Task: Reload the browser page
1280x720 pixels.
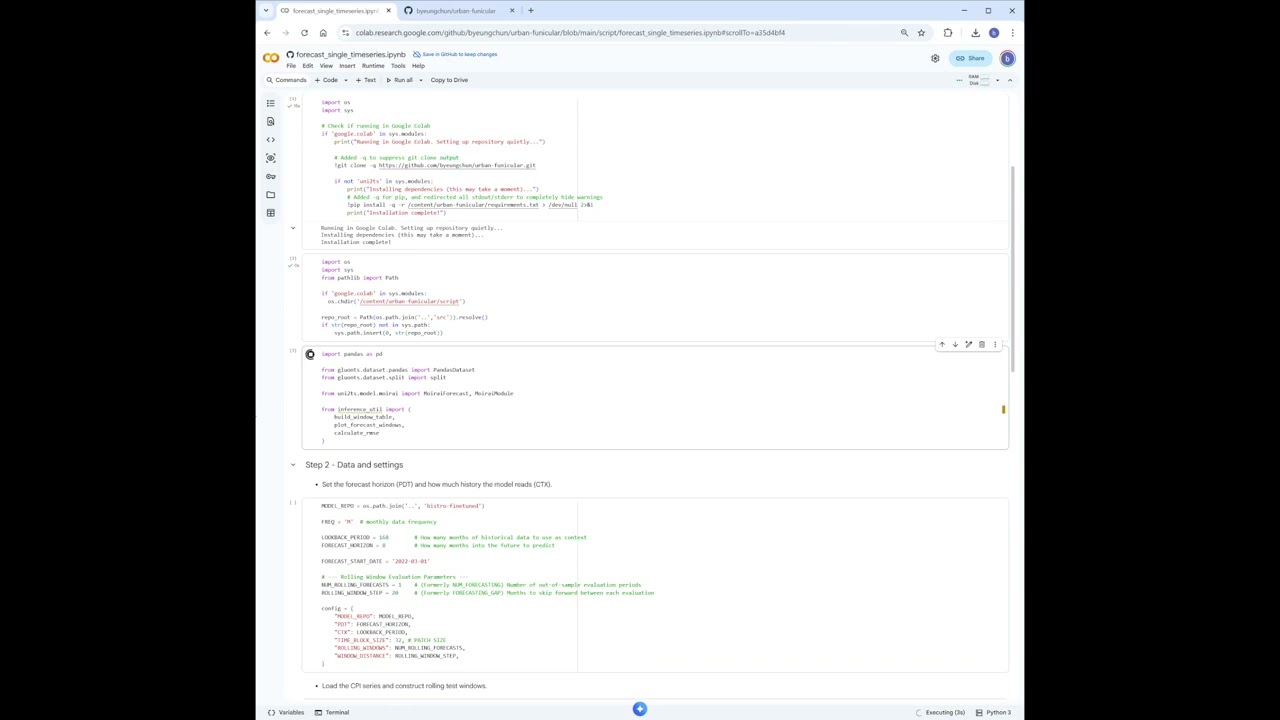Action: (x=304, y=33)
